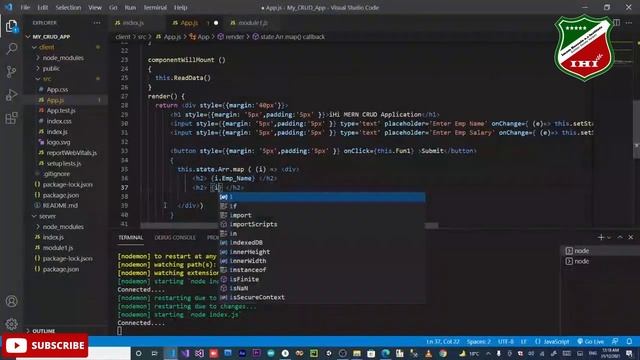
Task: Close the terminal panel
Action: click(x=631, y=237)
